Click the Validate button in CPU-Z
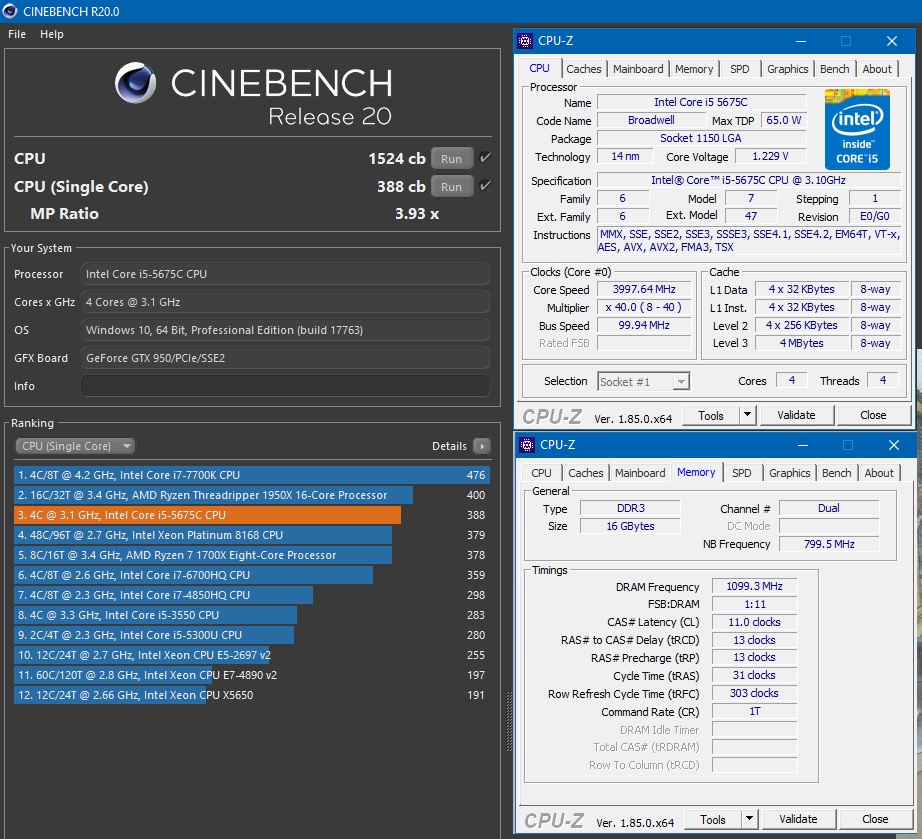This screenshot has width=922, height=839. (x=797, y=414)
